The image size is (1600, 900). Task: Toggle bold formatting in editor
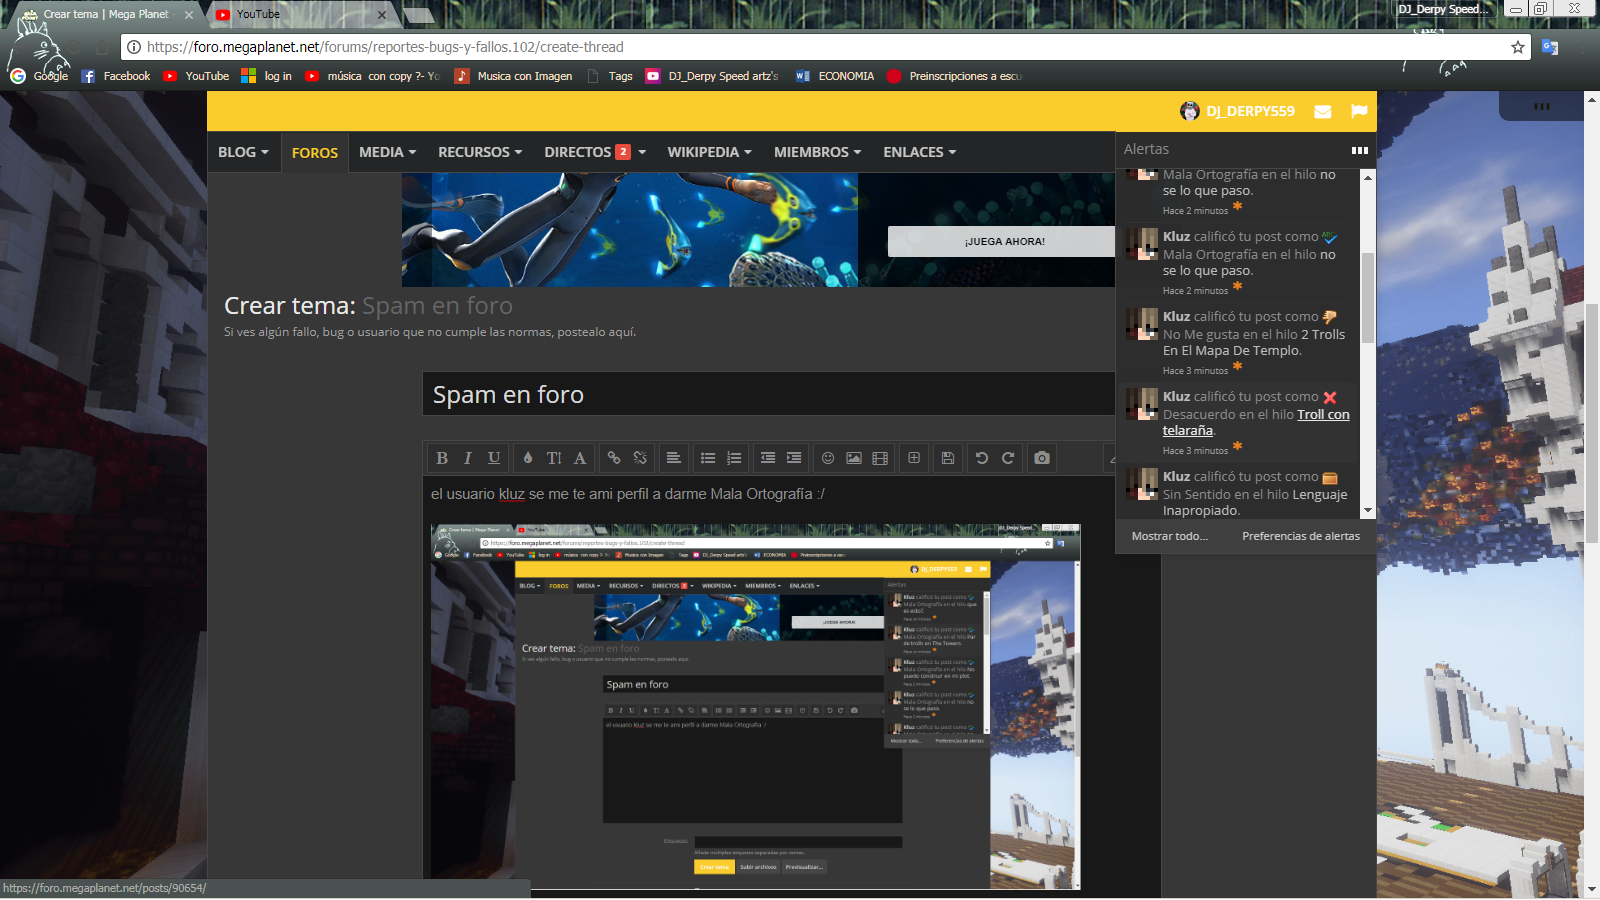coord(442,458)
